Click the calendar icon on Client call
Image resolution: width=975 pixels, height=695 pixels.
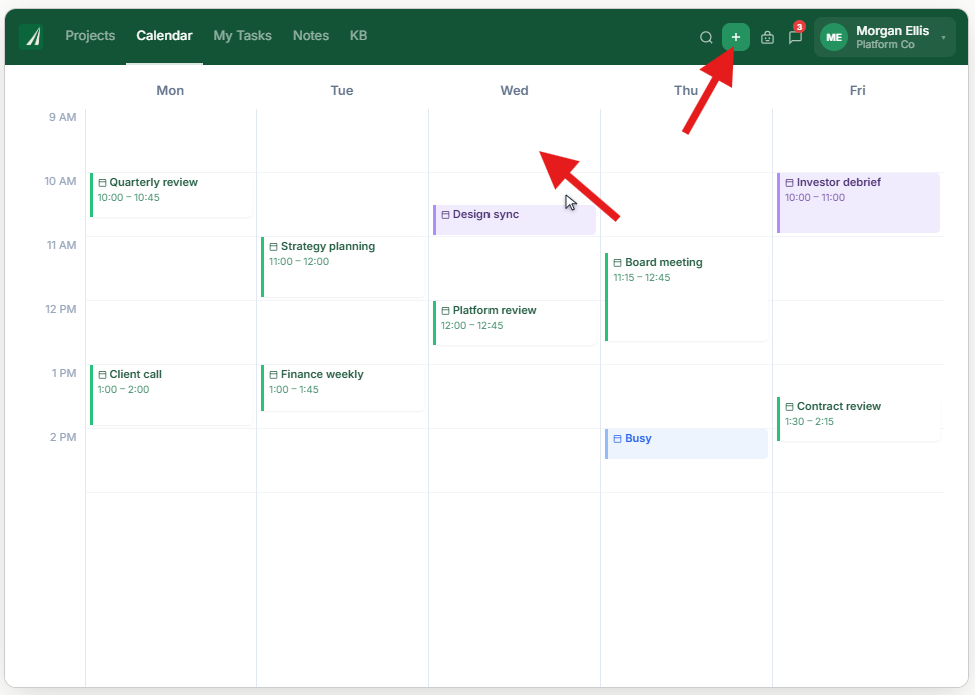102,375
